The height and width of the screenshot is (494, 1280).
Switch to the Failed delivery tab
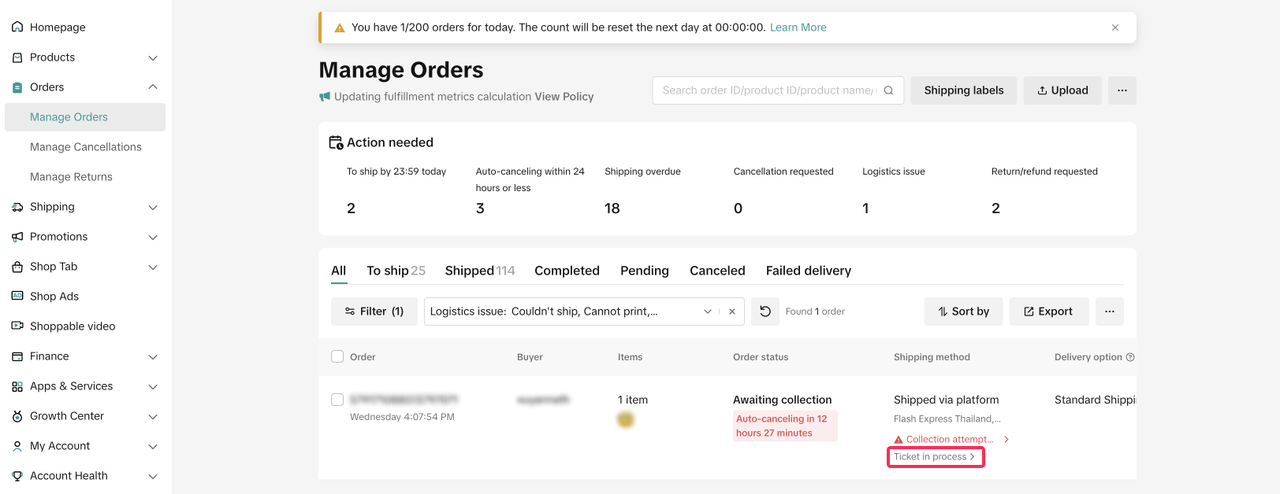pyautogui.click(x=808, y=271)
